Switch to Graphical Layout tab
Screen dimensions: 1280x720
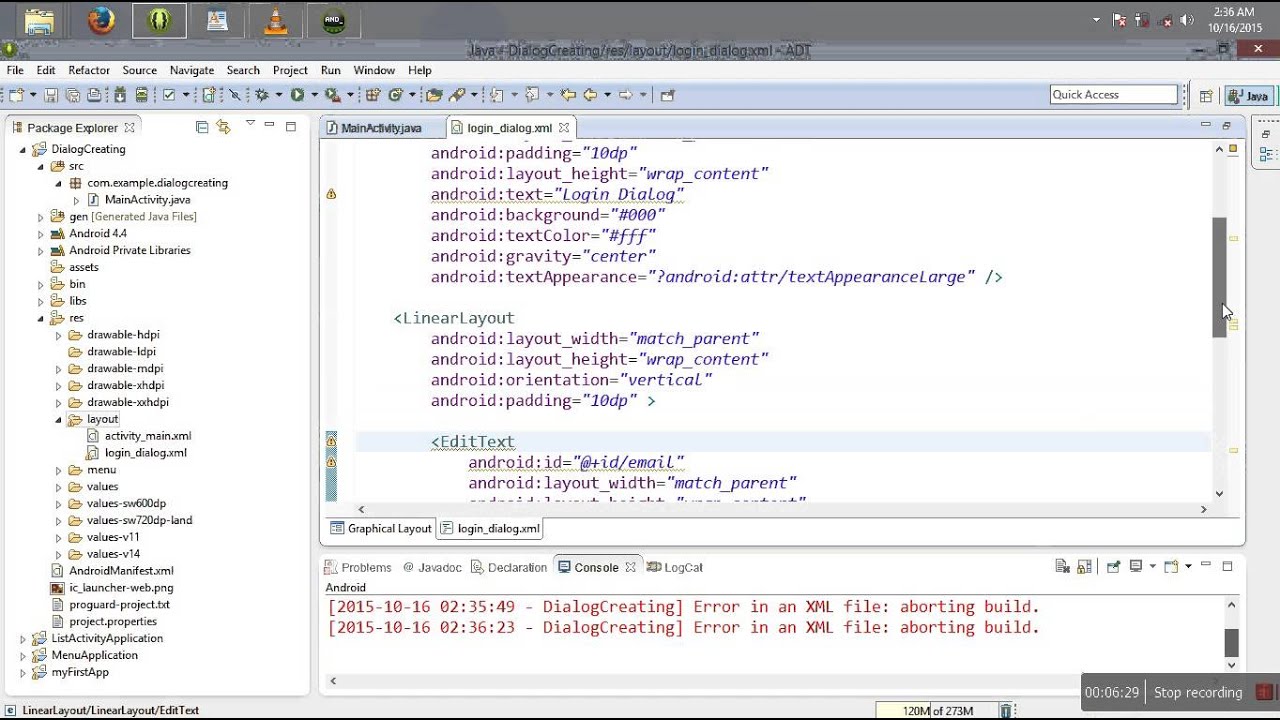click(x=381, y=528)
